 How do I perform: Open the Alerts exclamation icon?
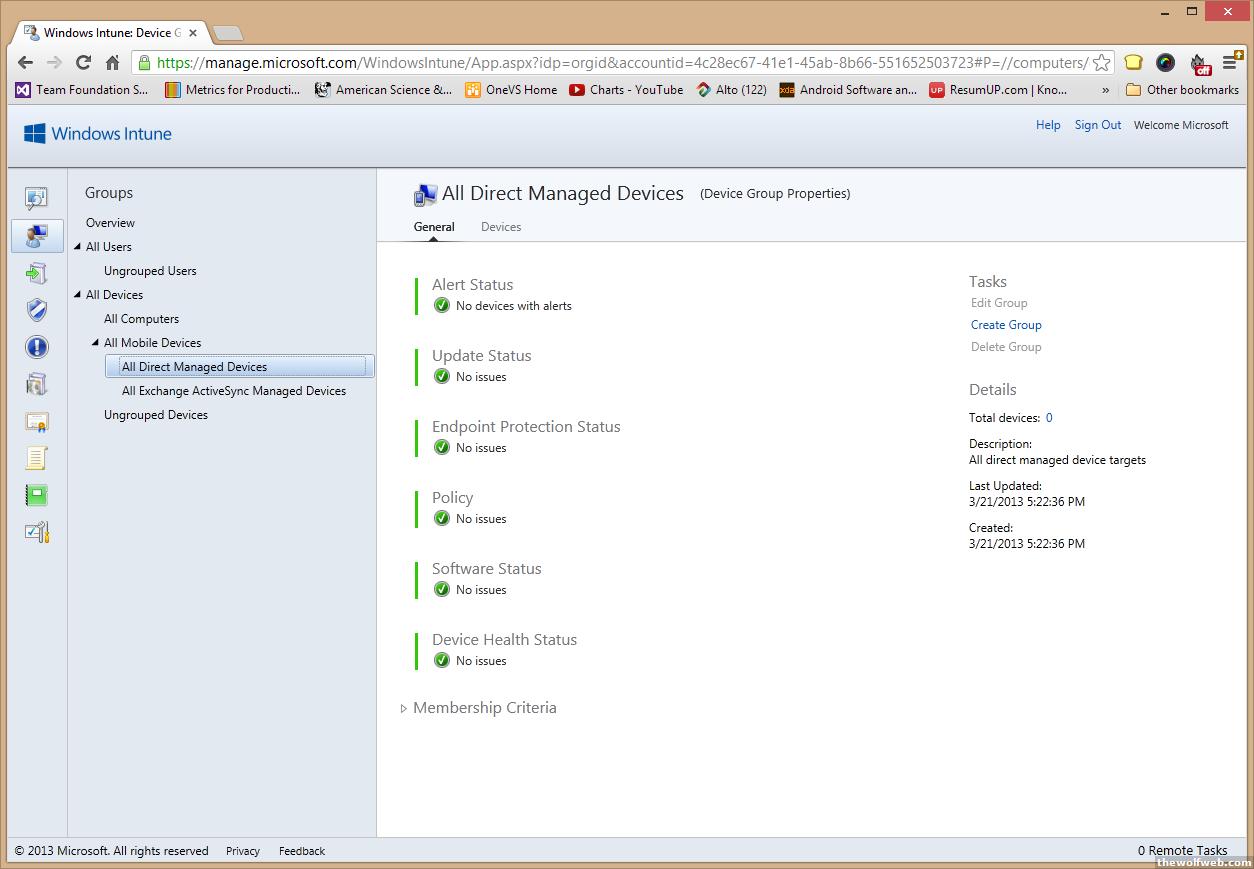tap(37, 347)
